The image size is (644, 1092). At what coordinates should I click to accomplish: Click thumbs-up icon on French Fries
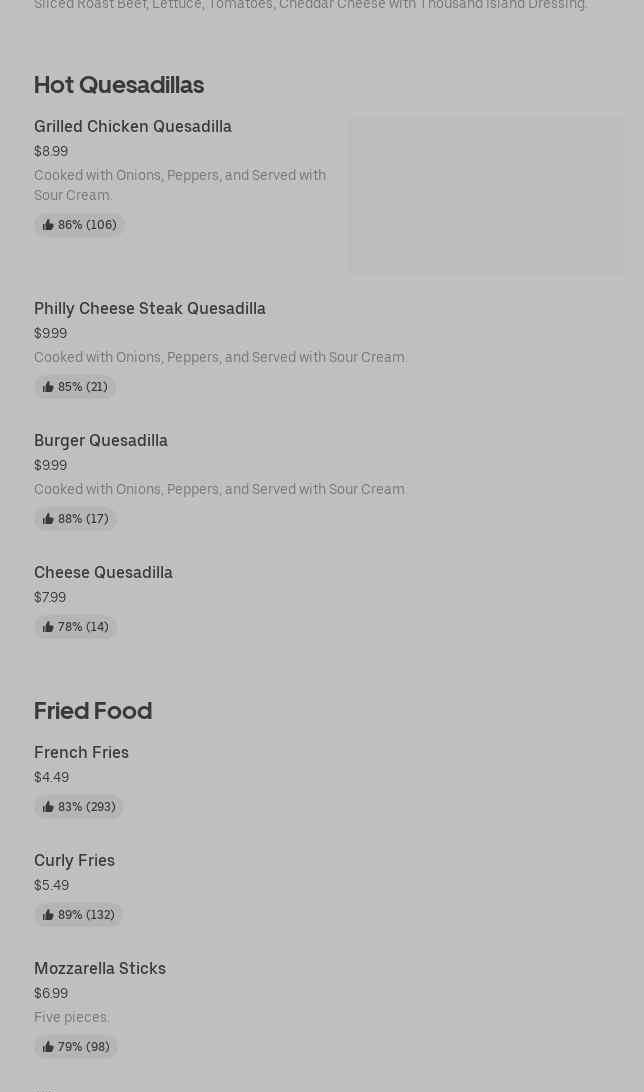point(48,807)
